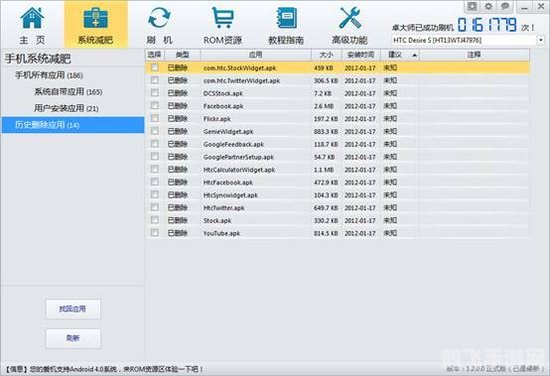Tick checkbox for Facebook.apk

[x=154, y=106]
